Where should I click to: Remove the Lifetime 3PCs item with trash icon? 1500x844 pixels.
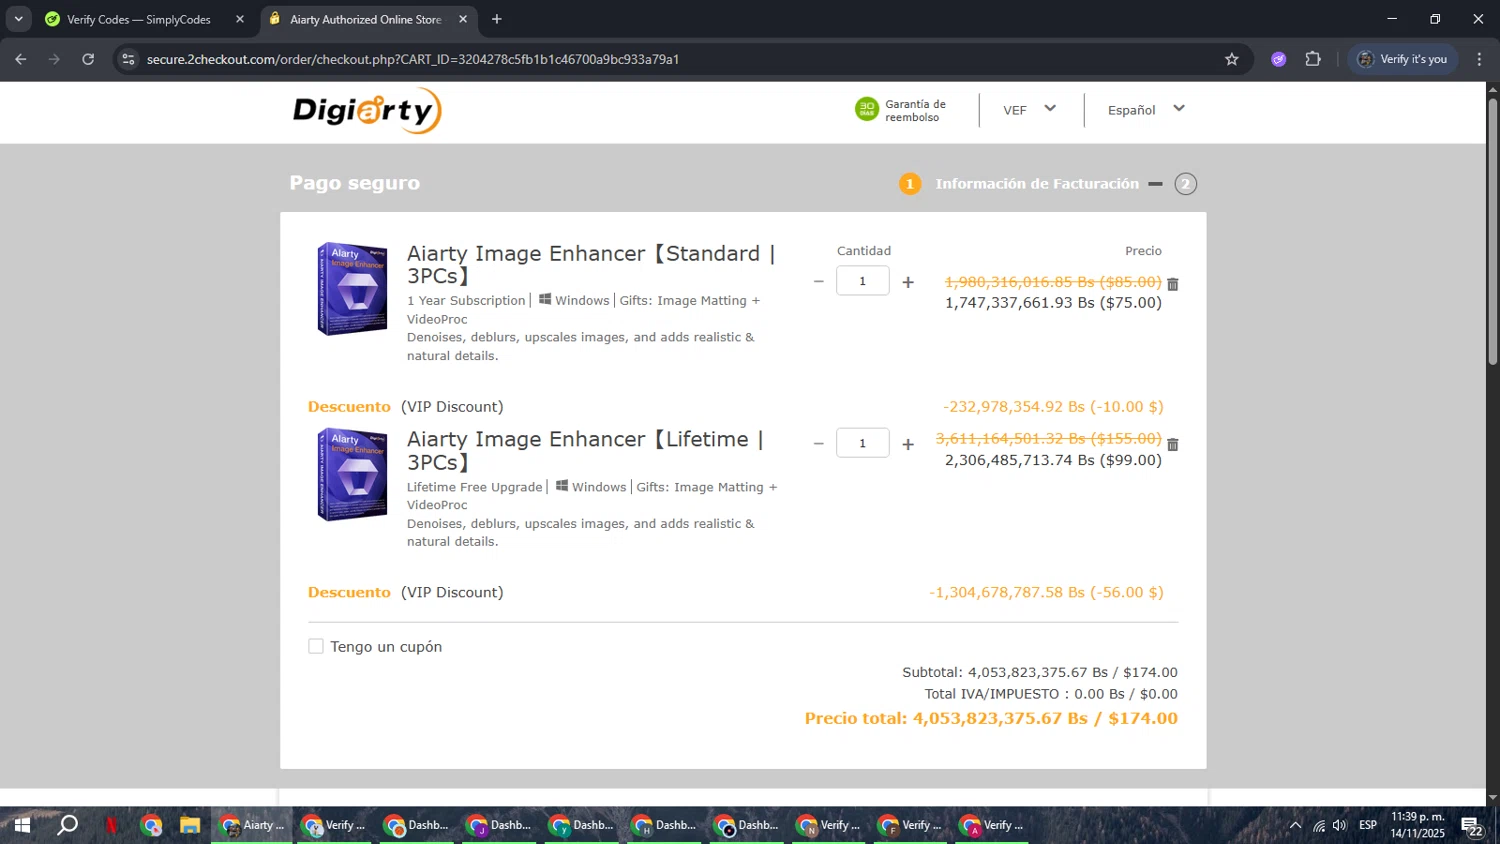click(x=1173, y=444)
